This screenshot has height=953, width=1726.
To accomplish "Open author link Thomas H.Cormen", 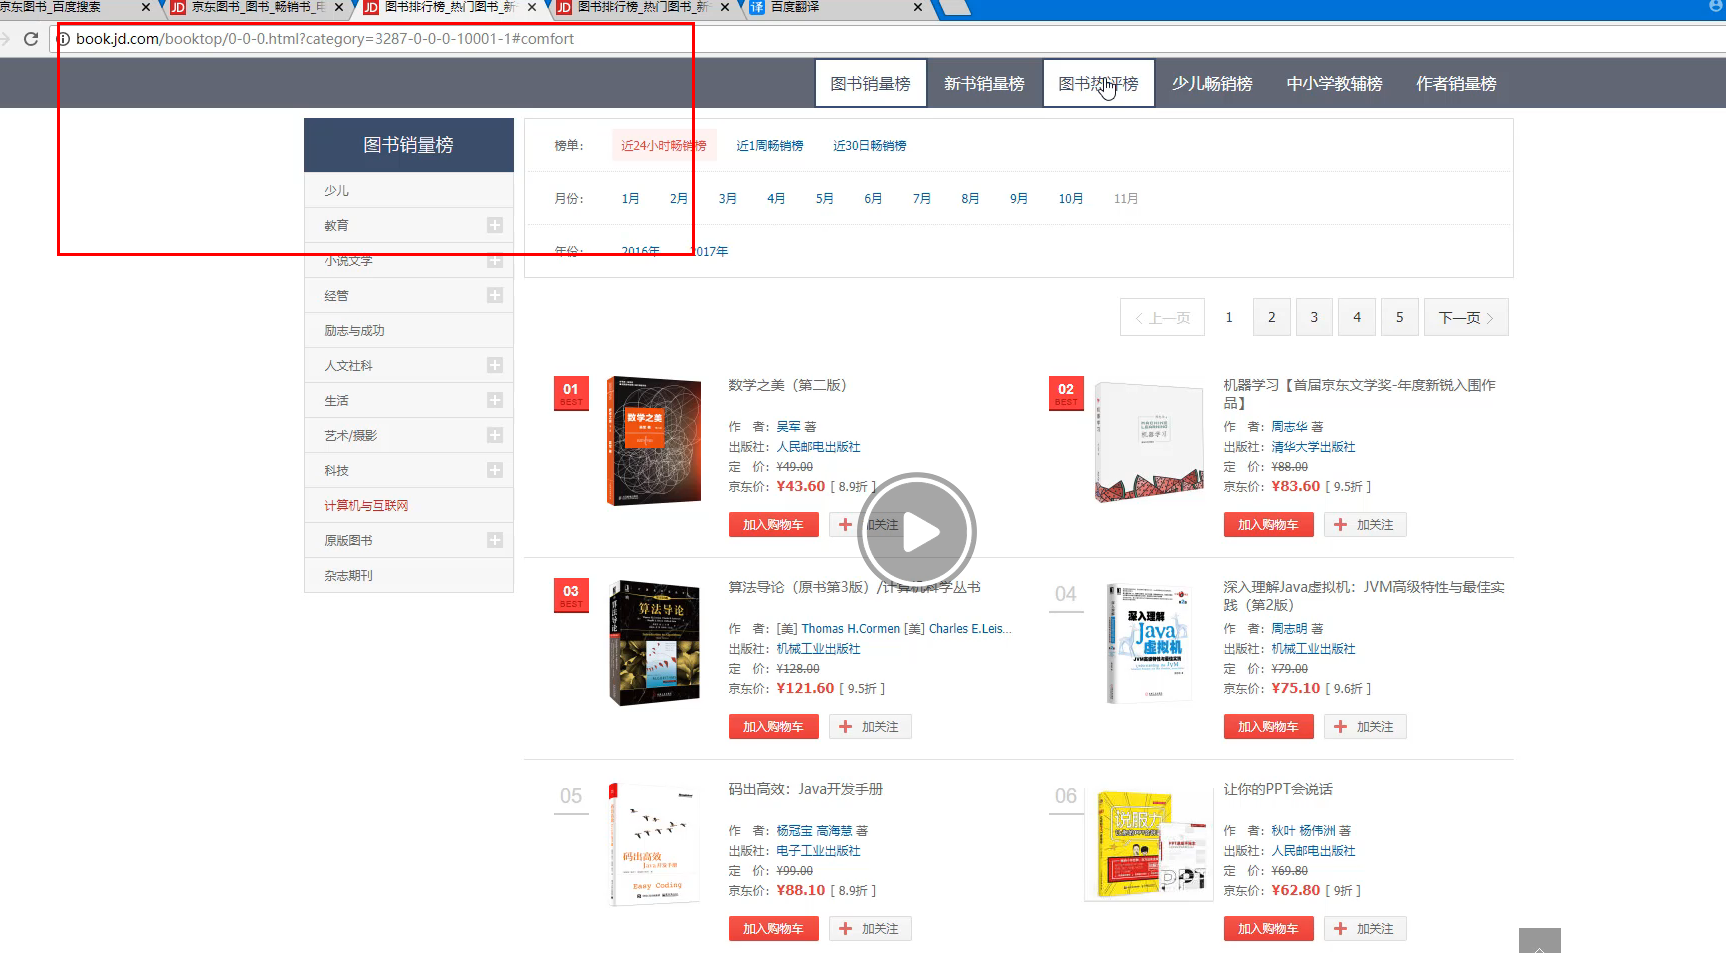I will [x=850, y=629].
